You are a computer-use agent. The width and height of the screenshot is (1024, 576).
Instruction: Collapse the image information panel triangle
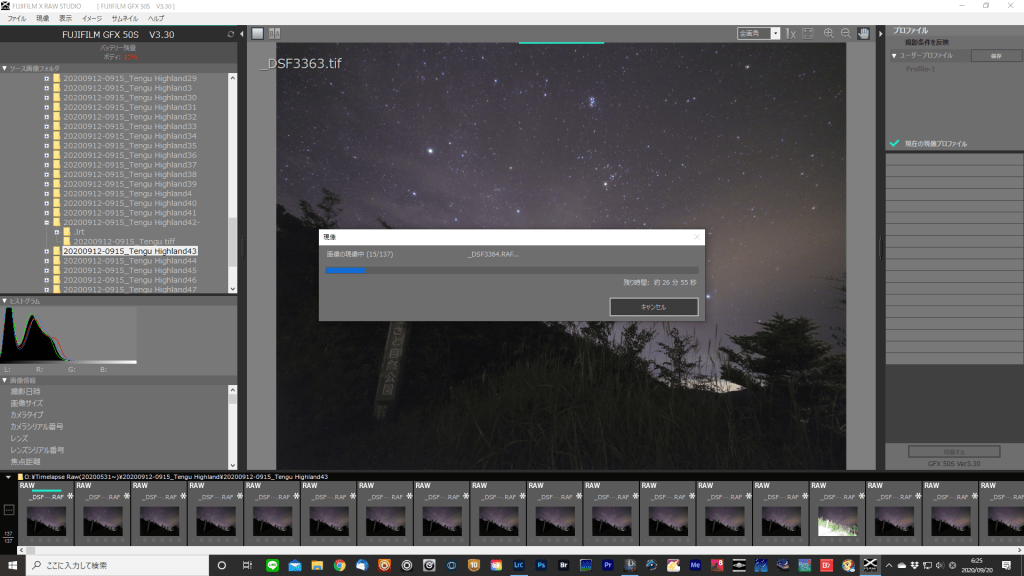tap(4, 380)
